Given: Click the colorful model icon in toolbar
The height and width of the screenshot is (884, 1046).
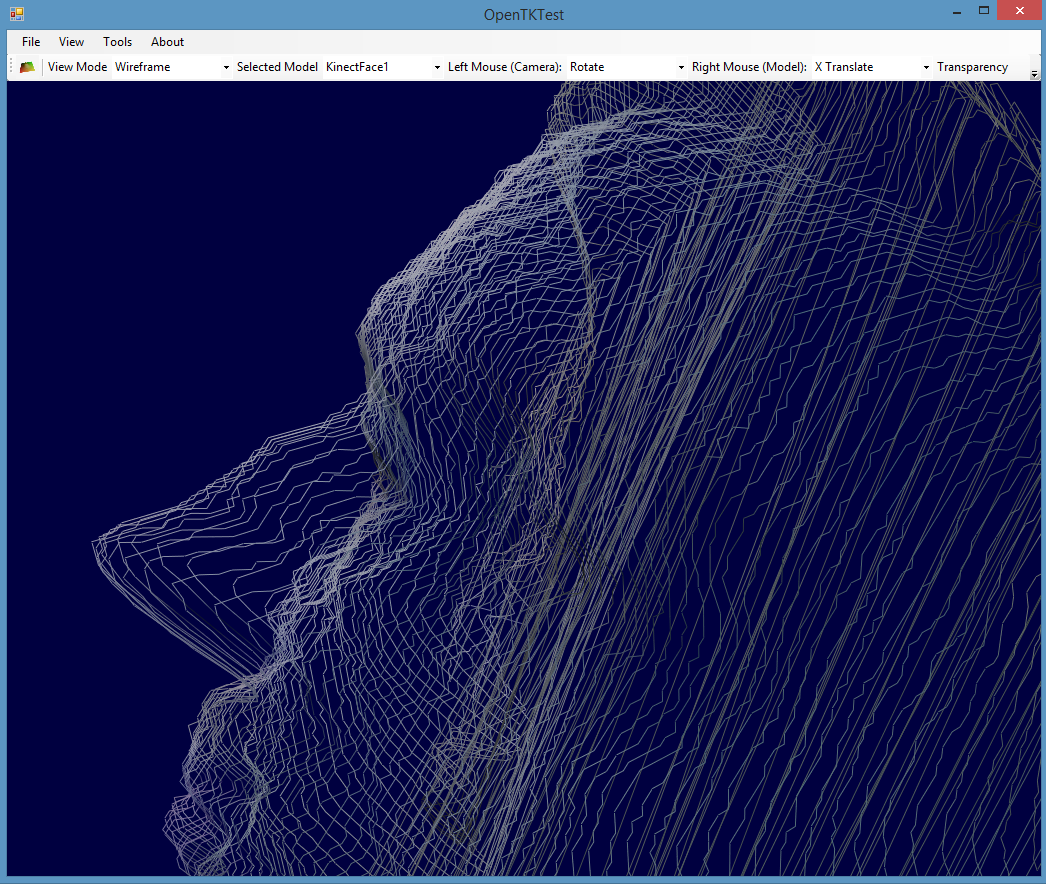Looking at the screenshot, I should 27,67.
